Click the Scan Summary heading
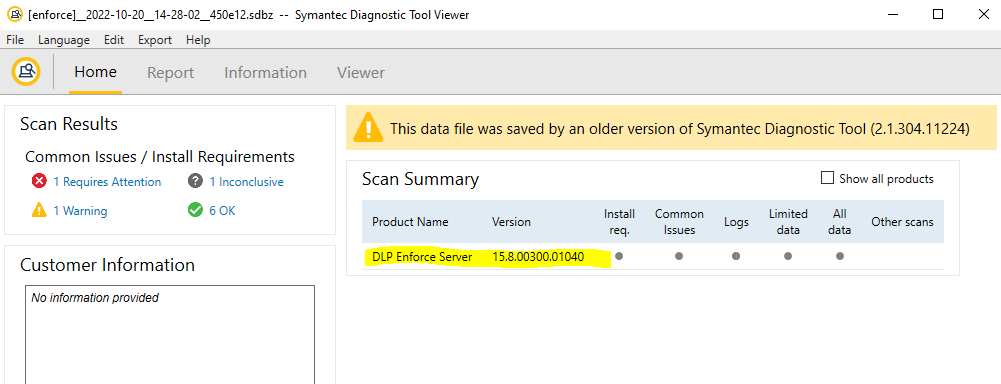1001x384 pixels. click(420, 179)
